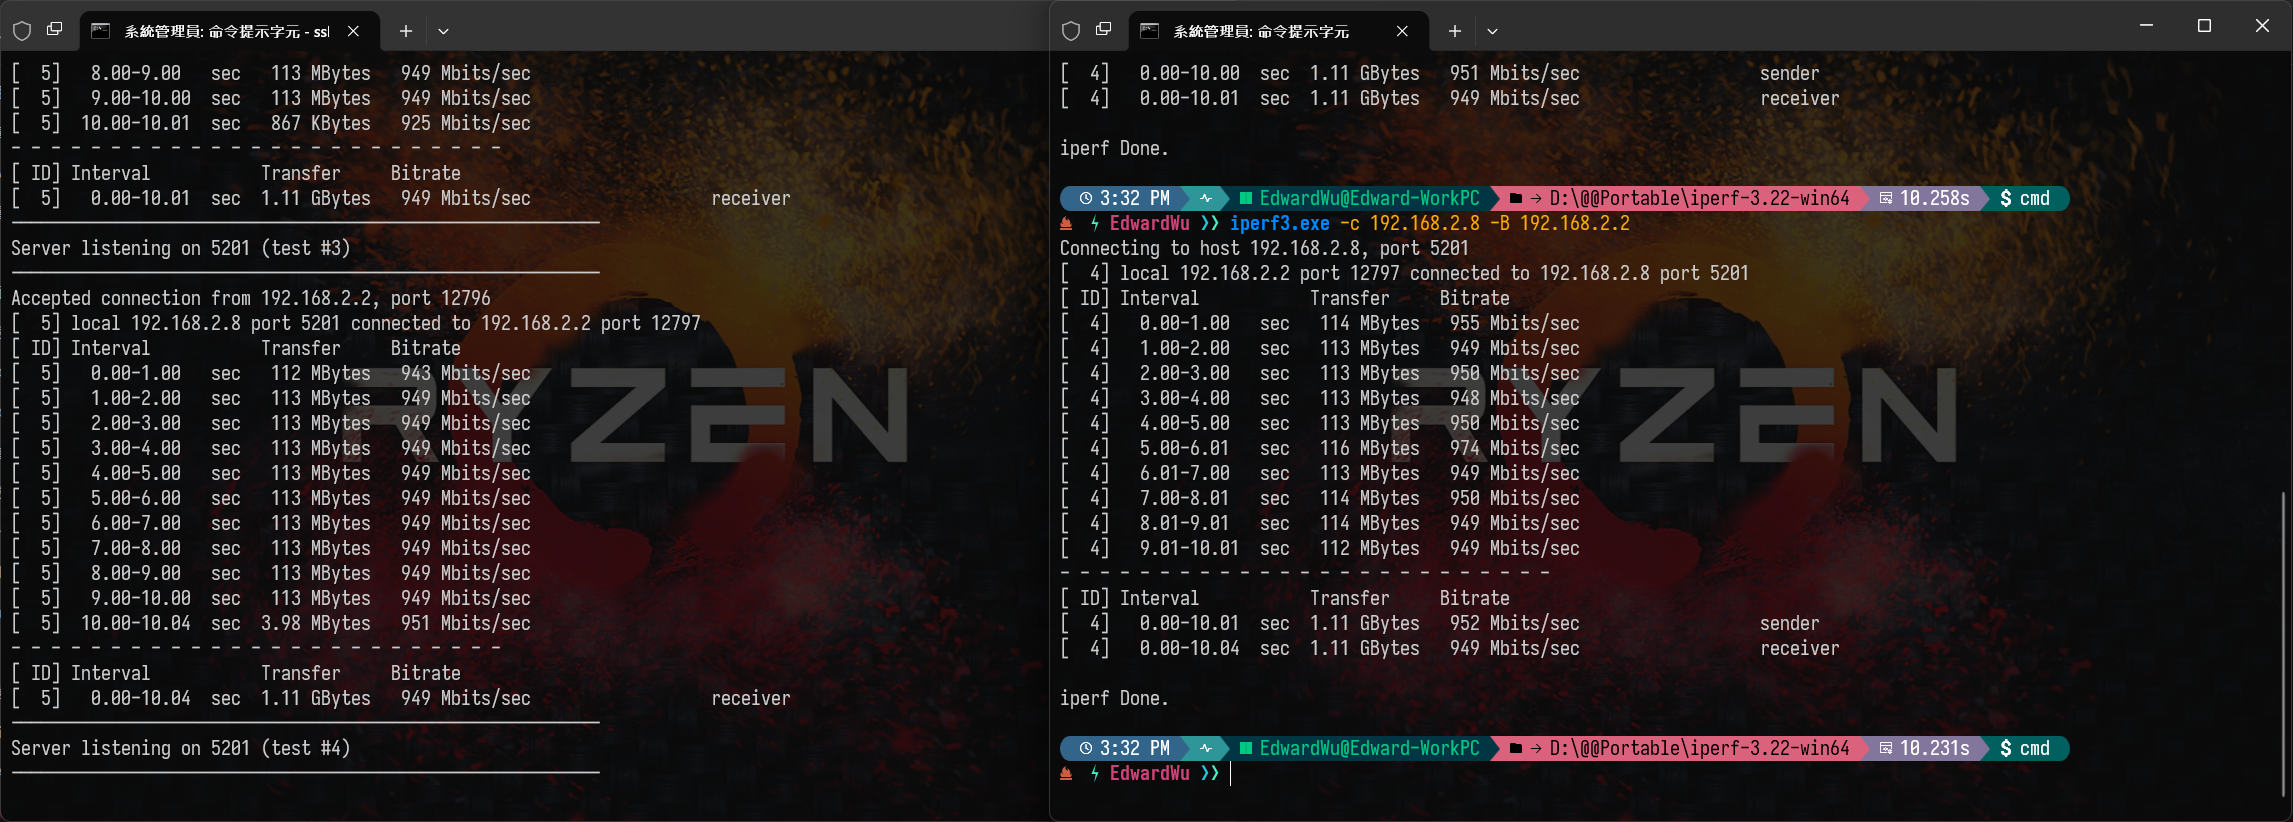
Task: Click the 'iperf3.exe' command text in the right terminal
Action: [x=1280, y=223]
